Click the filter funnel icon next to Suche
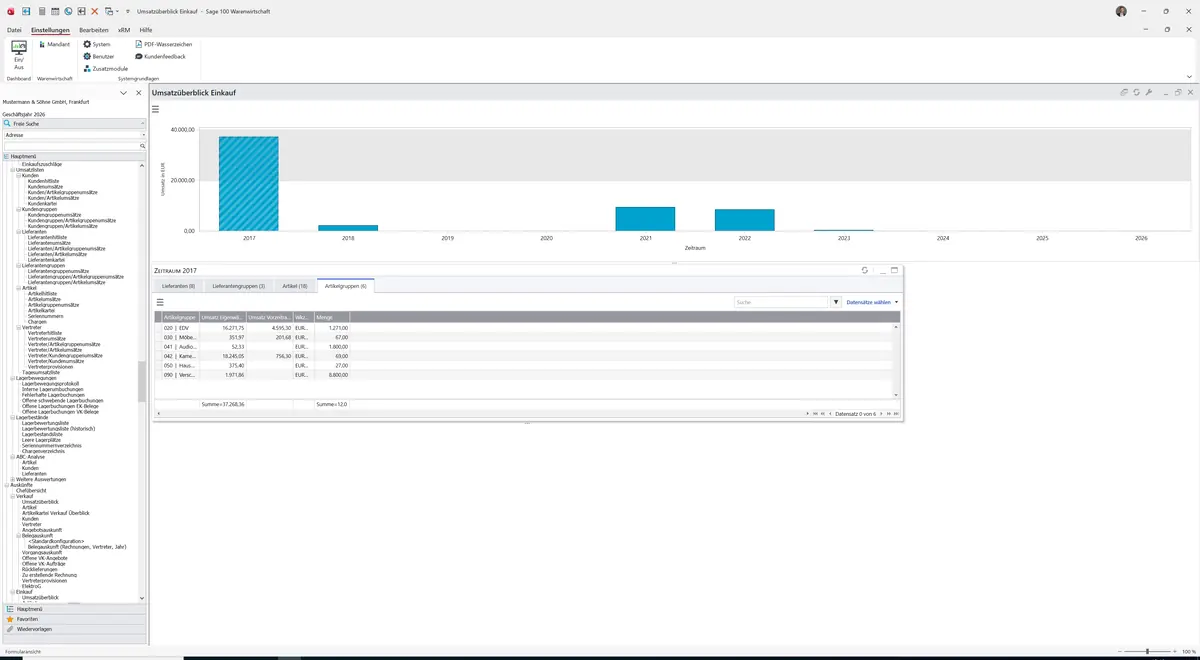Image resolution: width=1200 pixels, height=660 pixels. tap(836, 301)
